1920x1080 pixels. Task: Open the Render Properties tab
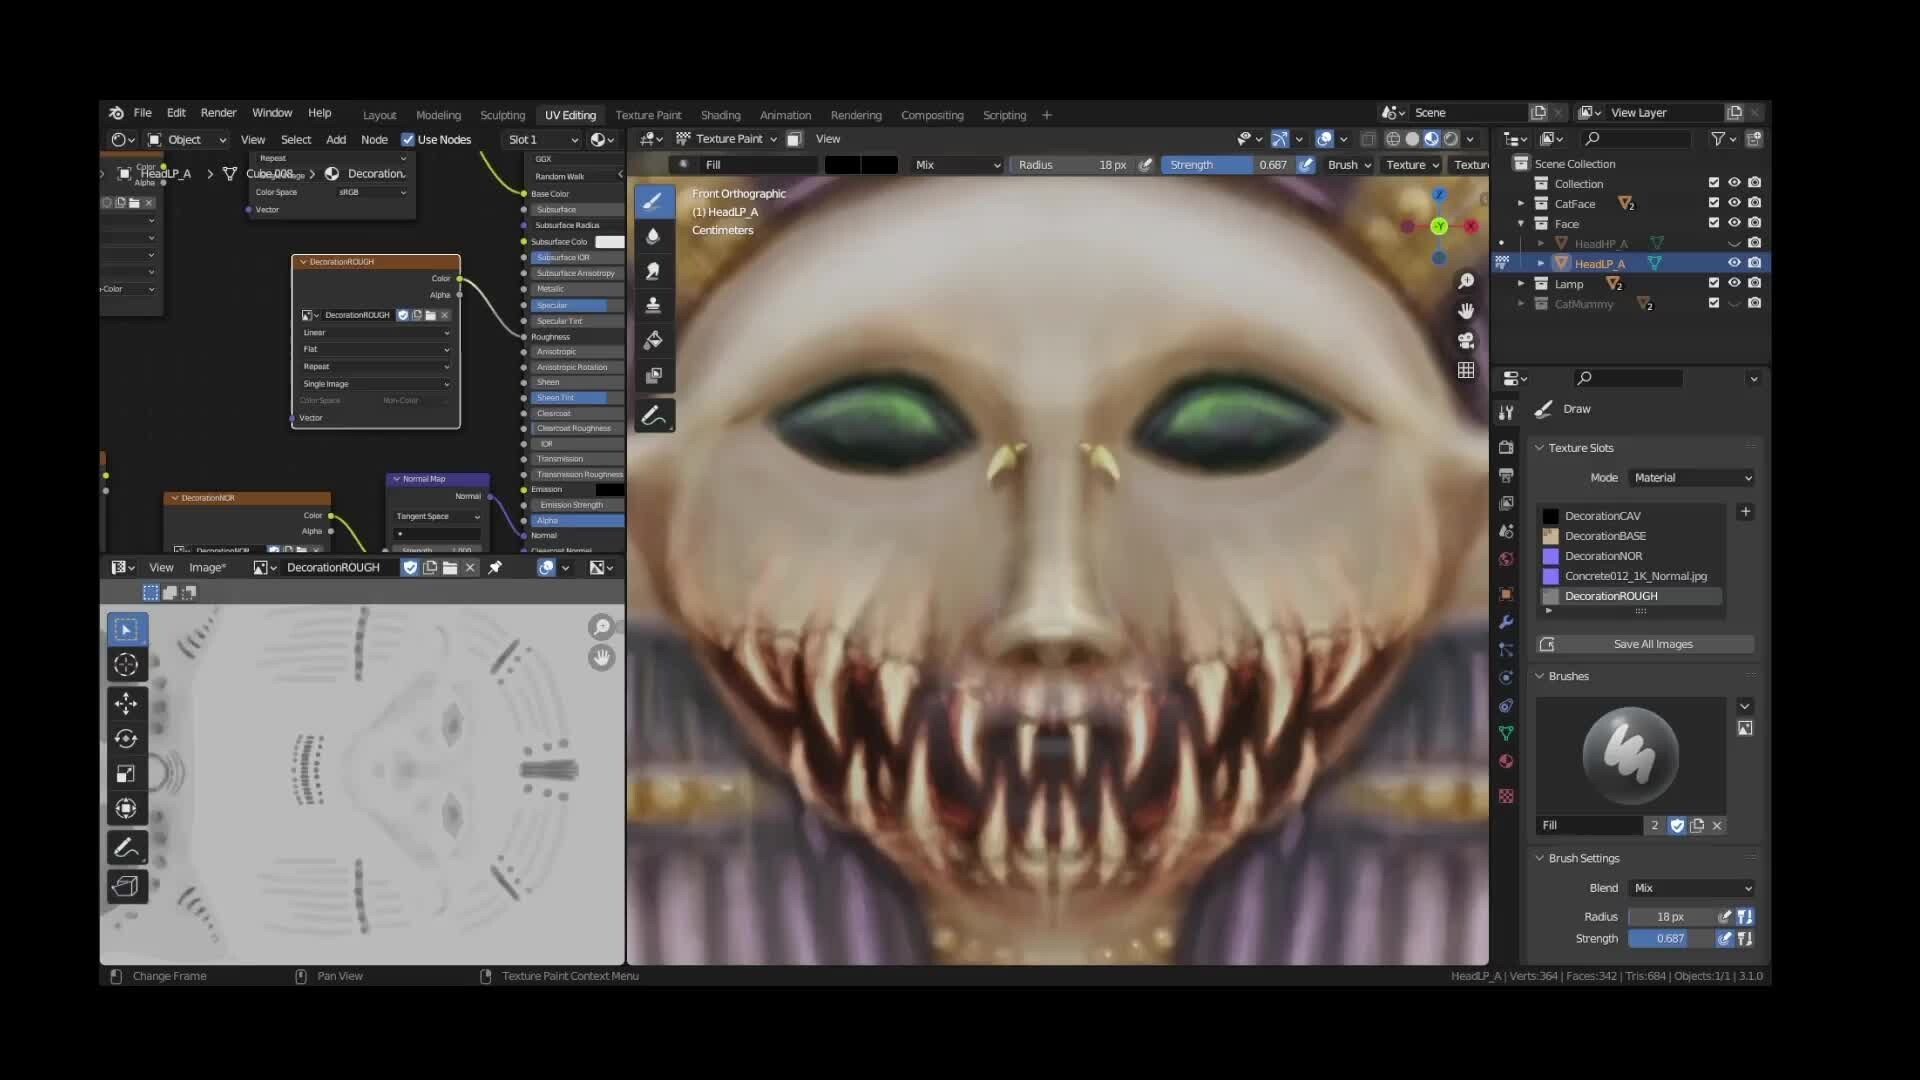point(1507,447)
